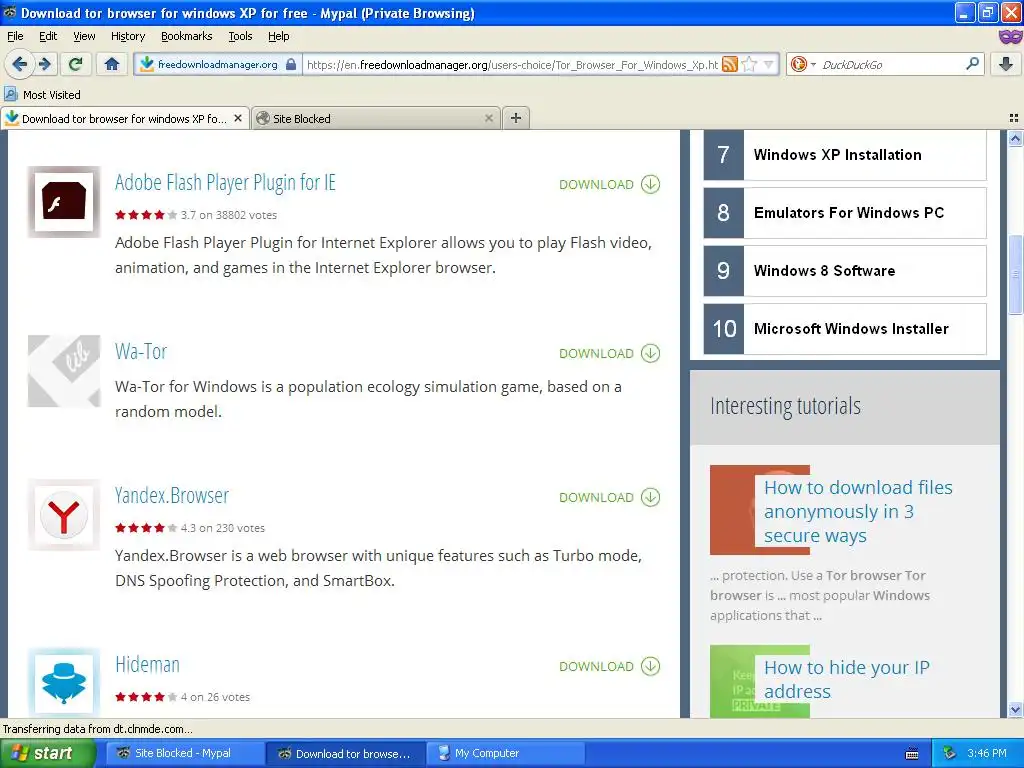Click Hideman 4 on 26 votes rating

(x=183, y=697)
